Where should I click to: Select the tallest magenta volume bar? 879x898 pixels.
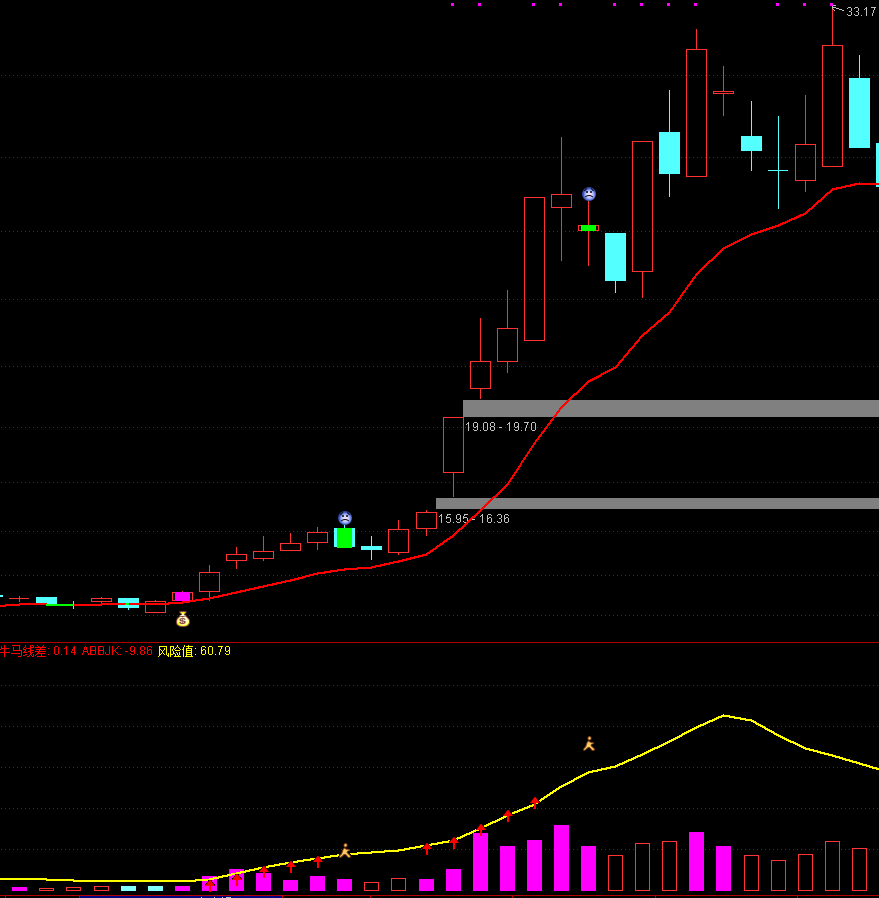[561, 857]
